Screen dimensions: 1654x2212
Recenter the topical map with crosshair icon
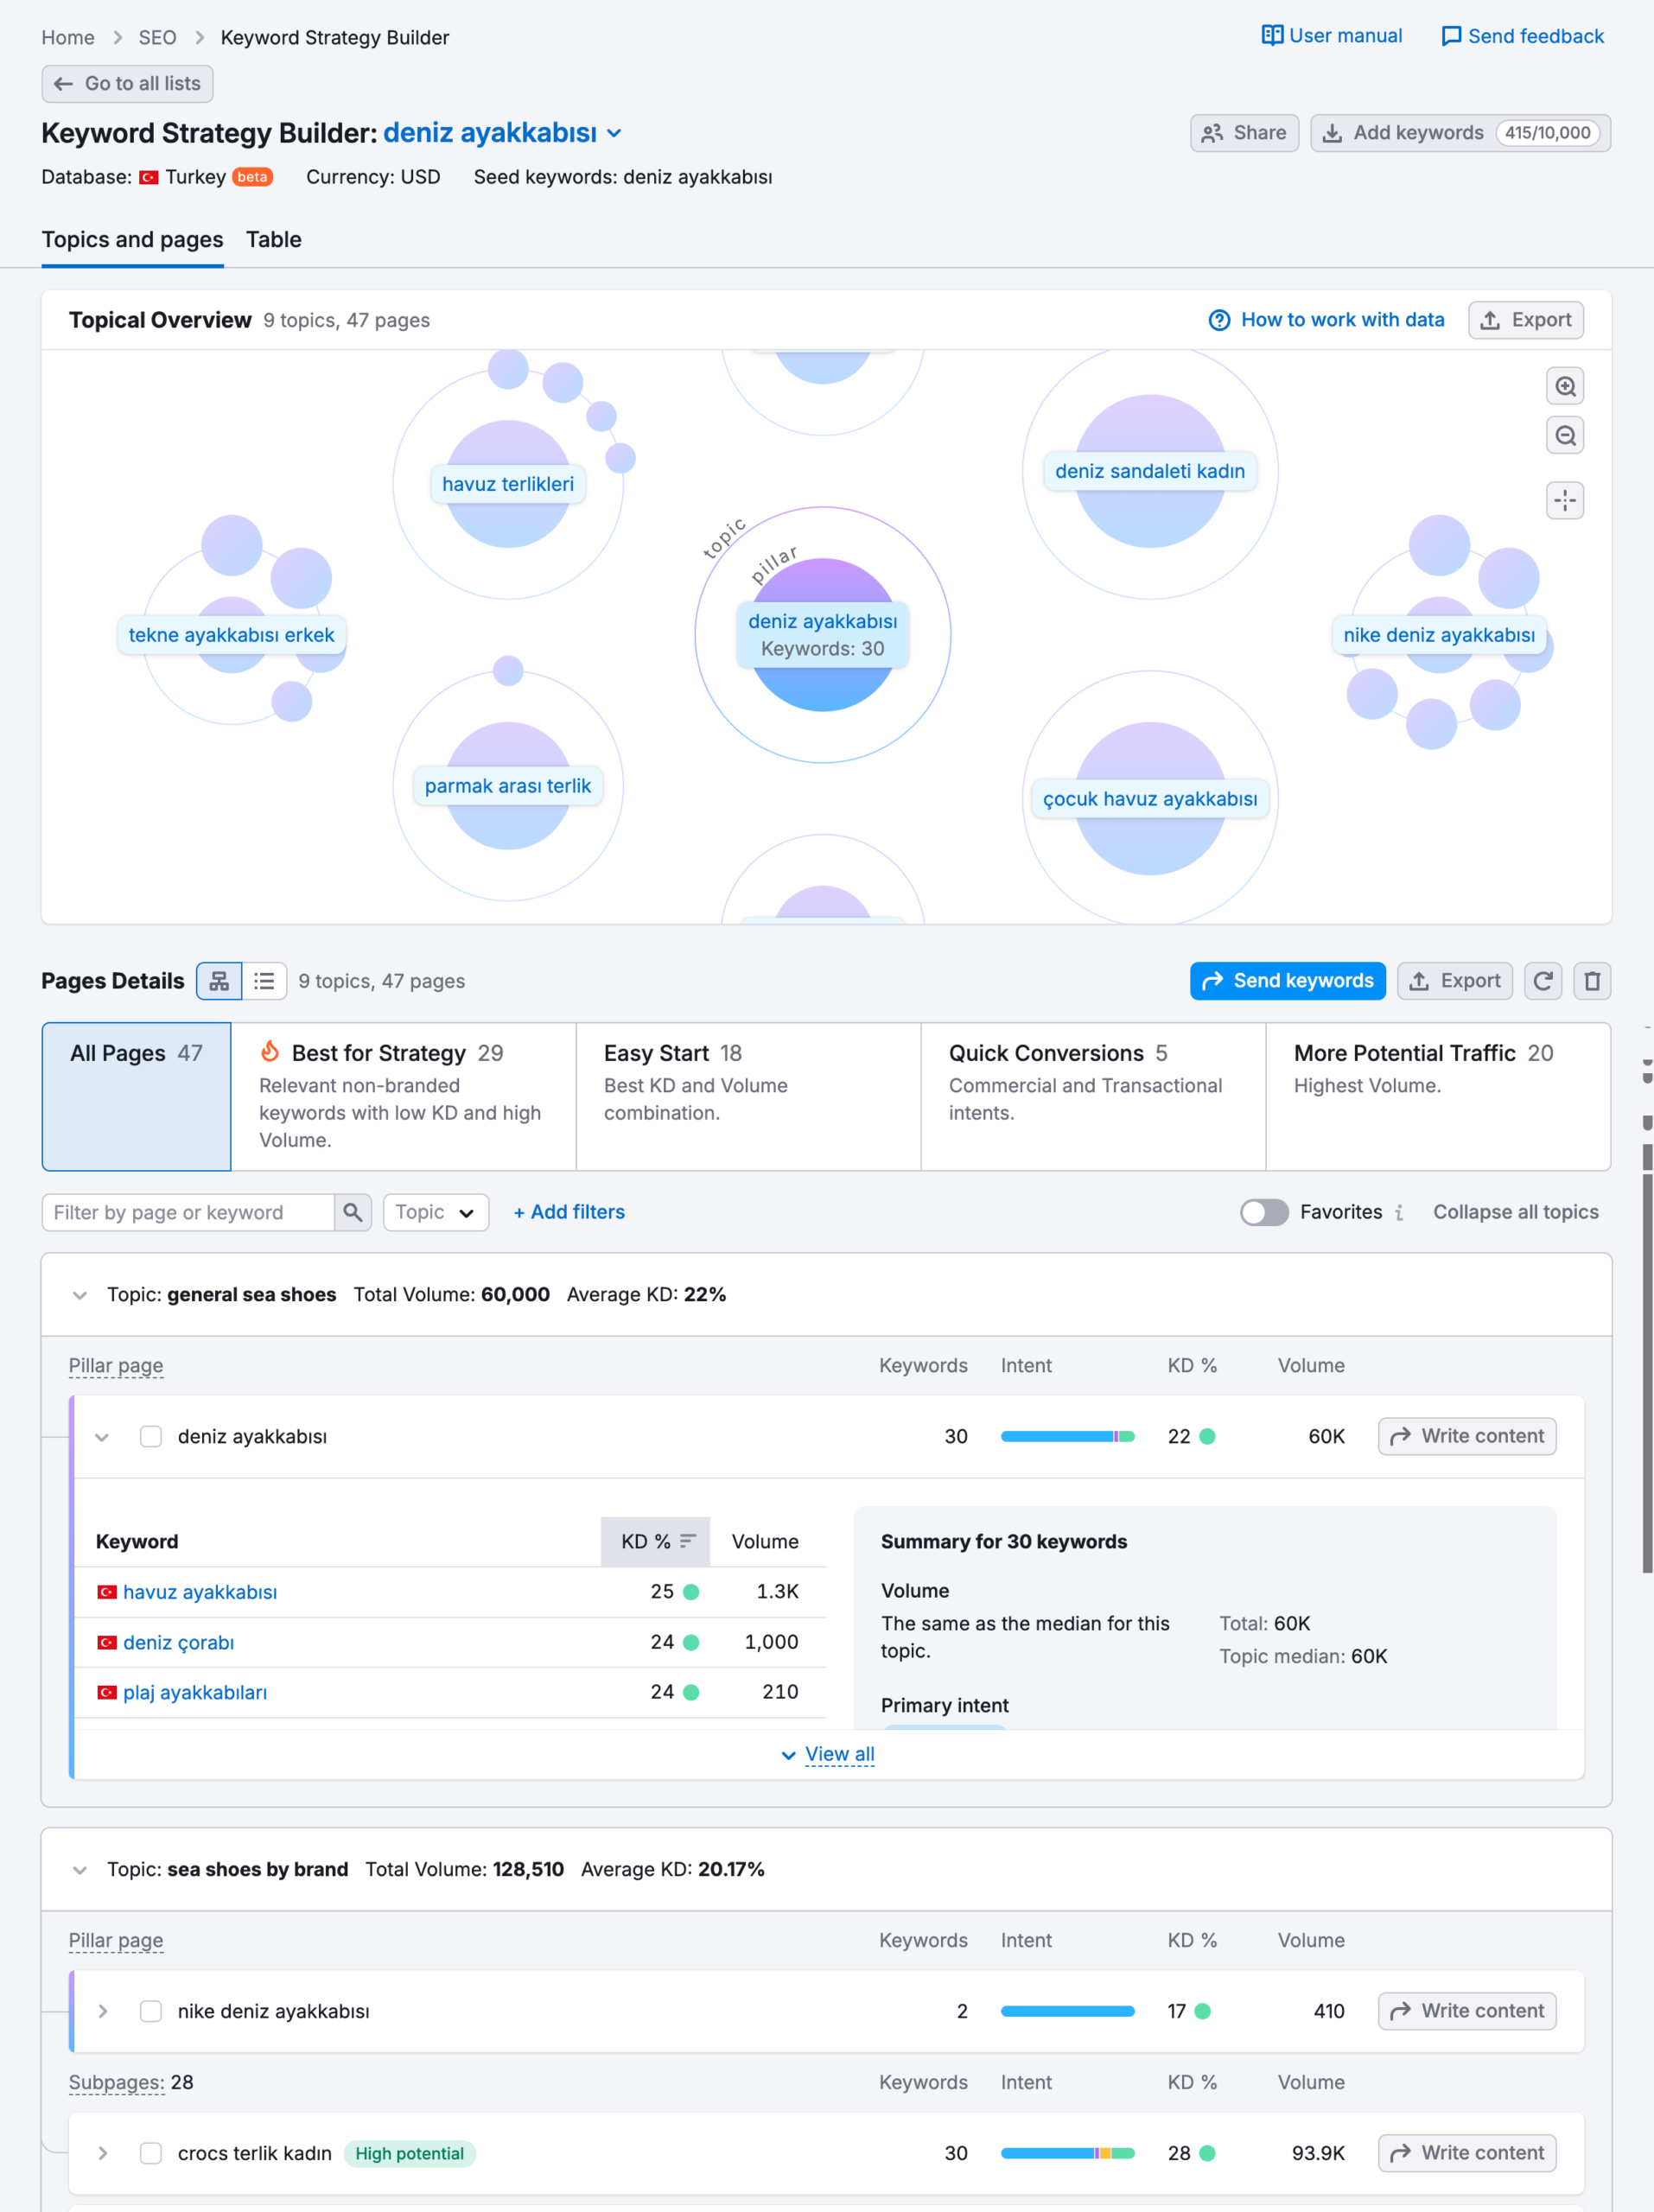(1565, 500)
